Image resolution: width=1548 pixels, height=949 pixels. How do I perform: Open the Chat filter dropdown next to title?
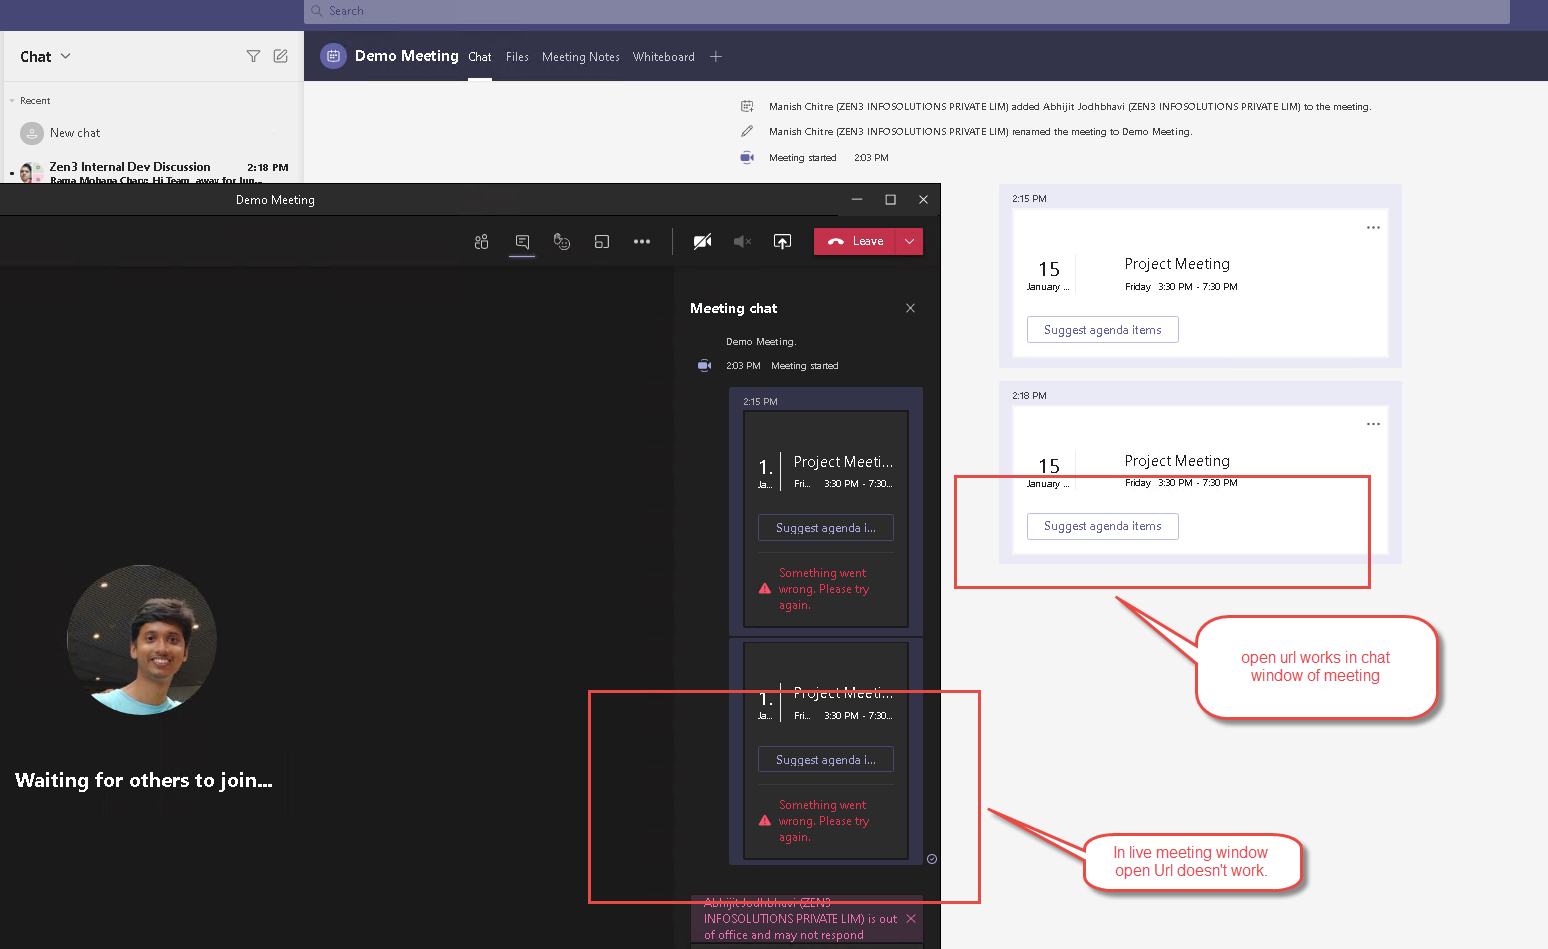pyautogui.click(x=63, y=56)
